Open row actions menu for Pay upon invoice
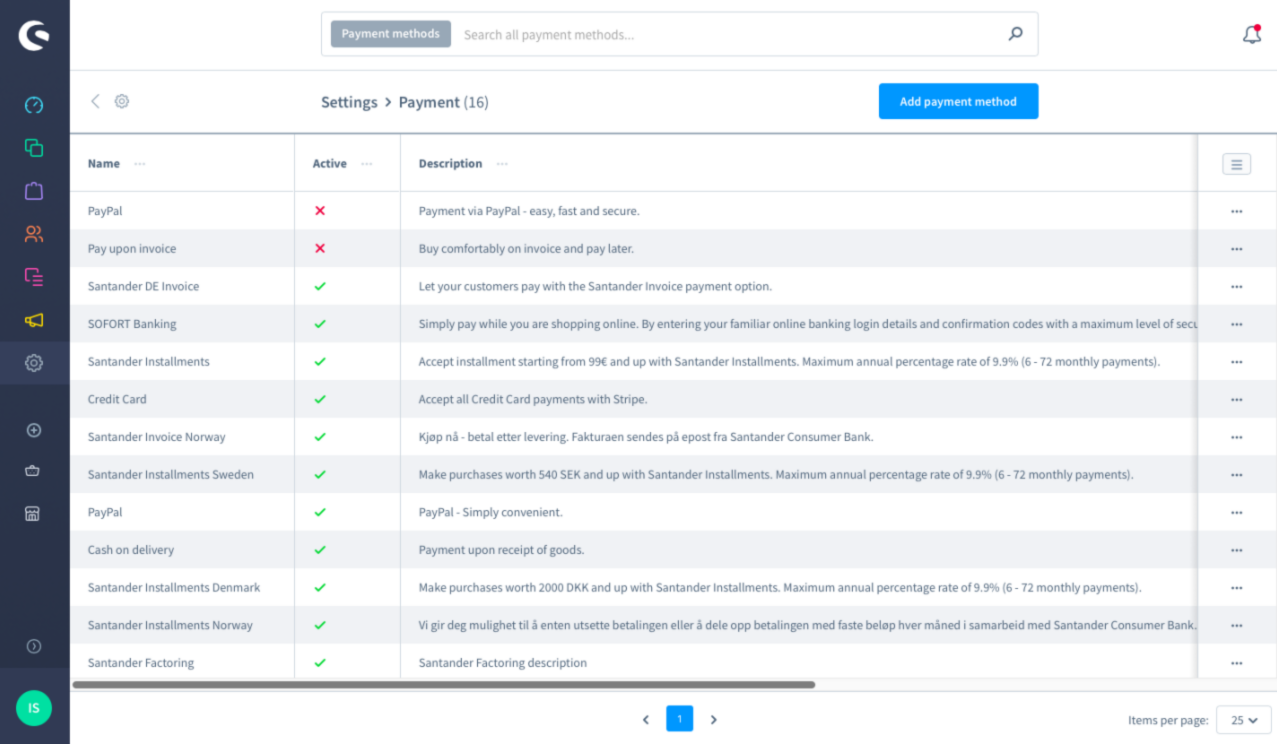This screenshot has width=1277, height=744. point(1237,249)
